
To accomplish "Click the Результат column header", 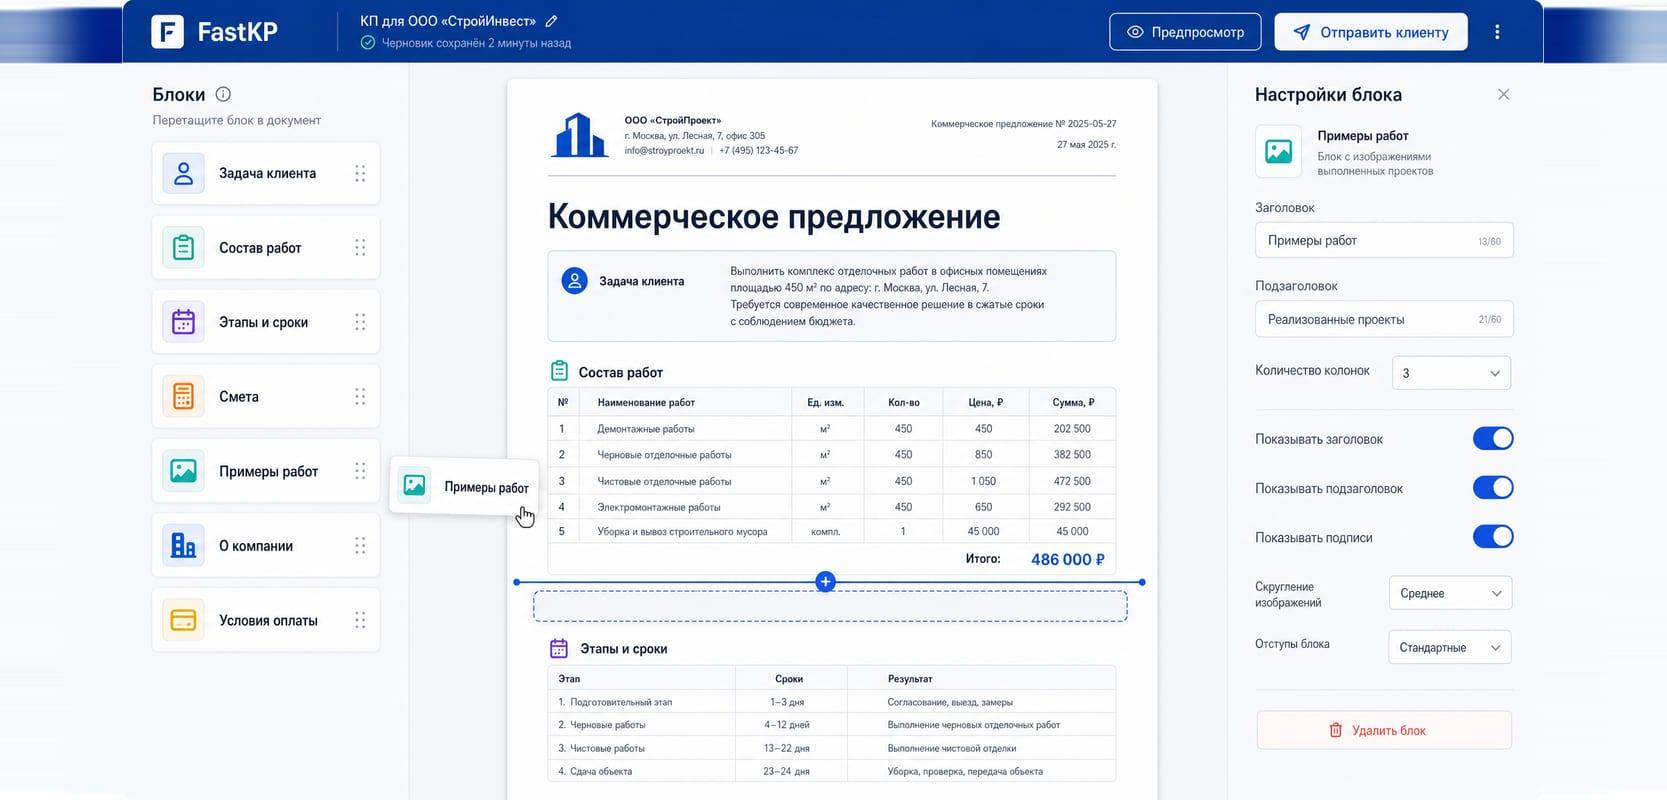I will point(910,678).
